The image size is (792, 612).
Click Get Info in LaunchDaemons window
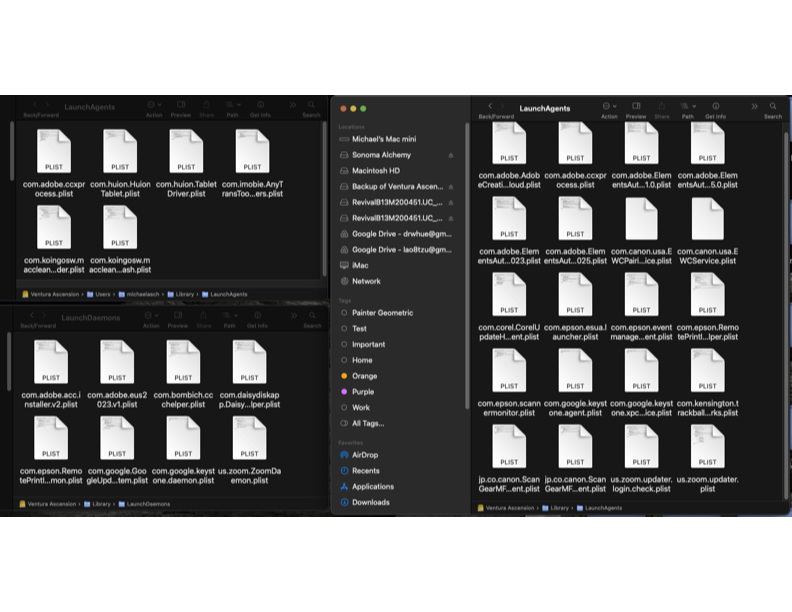pyautogui.click(x=257, y=315)
